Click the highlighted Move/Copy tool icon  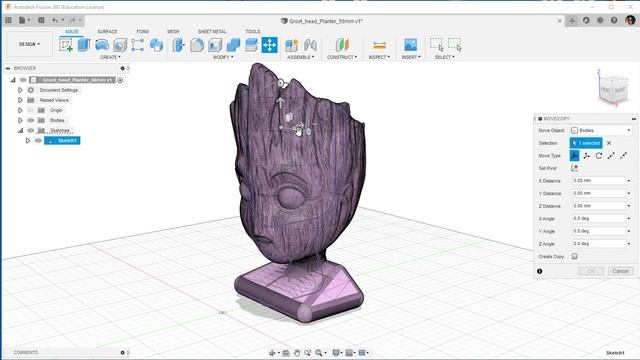(x=269, y=45)
